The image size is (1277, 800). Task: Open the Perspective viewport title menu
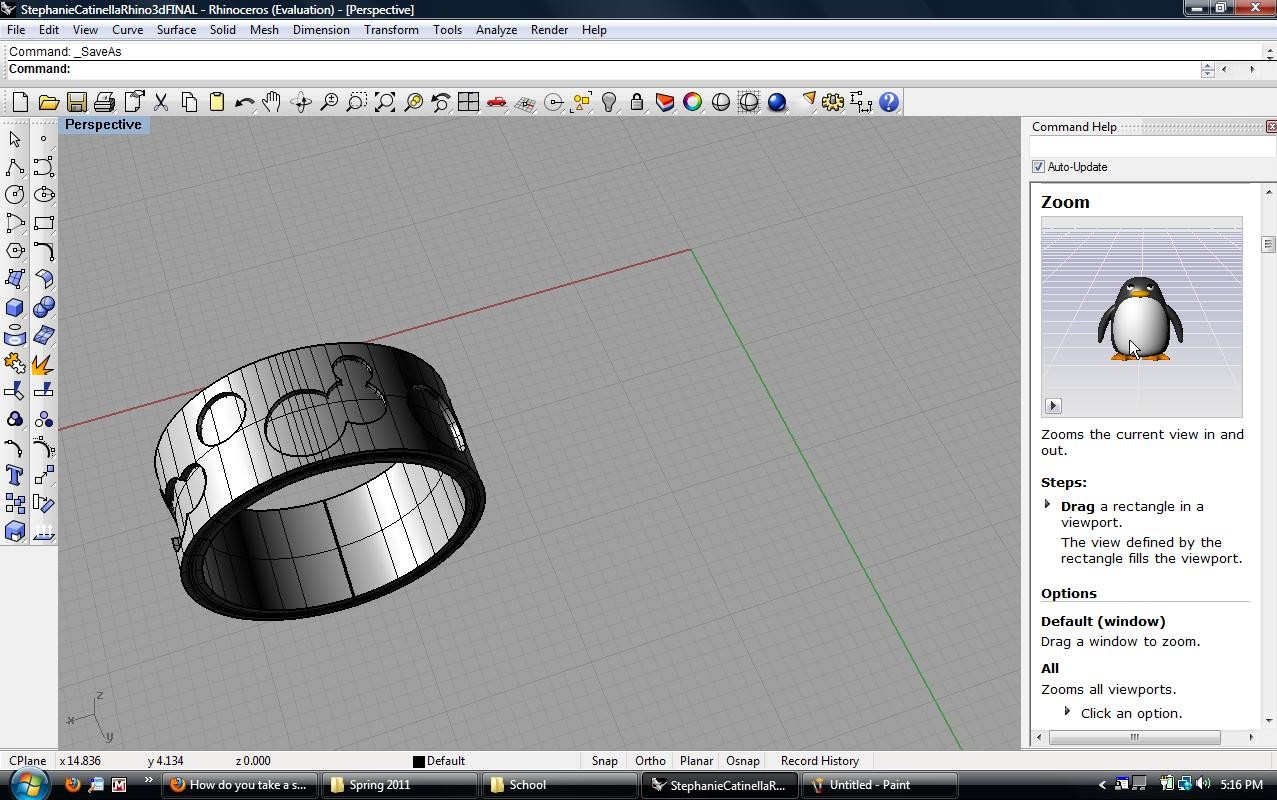(x=103, y=125)
